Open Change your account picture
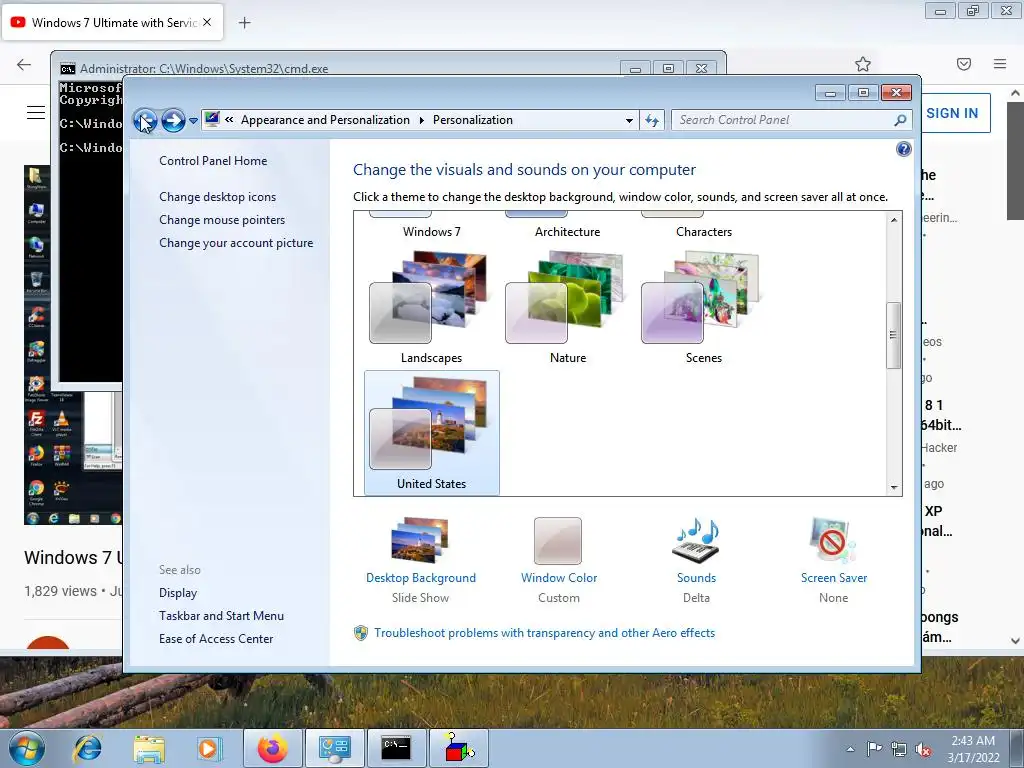This screenshot has width=1024, height=768. 236,243
